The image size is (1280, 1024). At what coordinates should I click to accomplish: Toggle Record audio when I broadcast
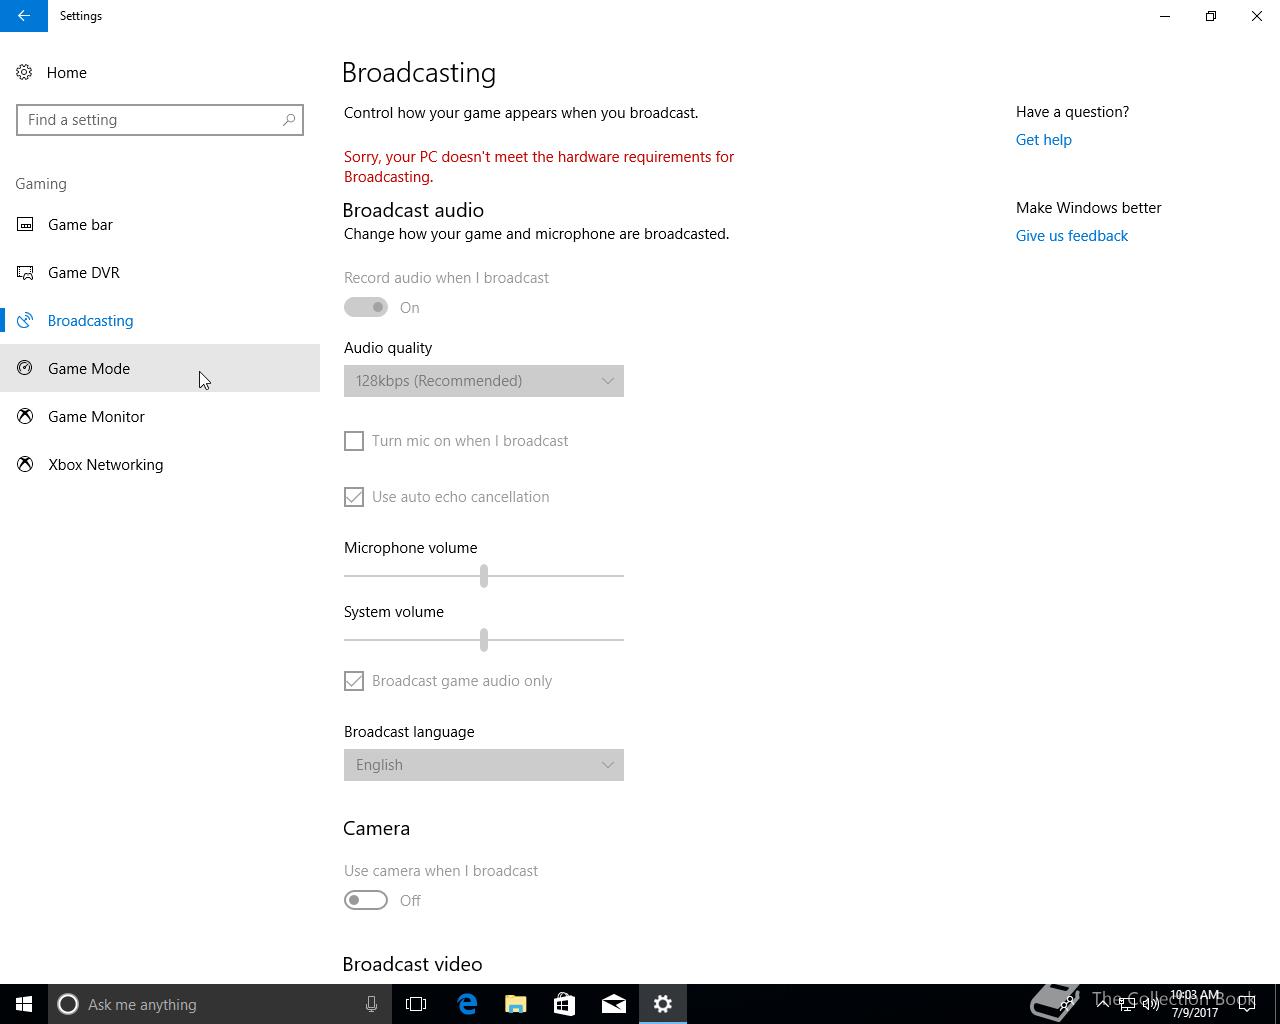366,308
